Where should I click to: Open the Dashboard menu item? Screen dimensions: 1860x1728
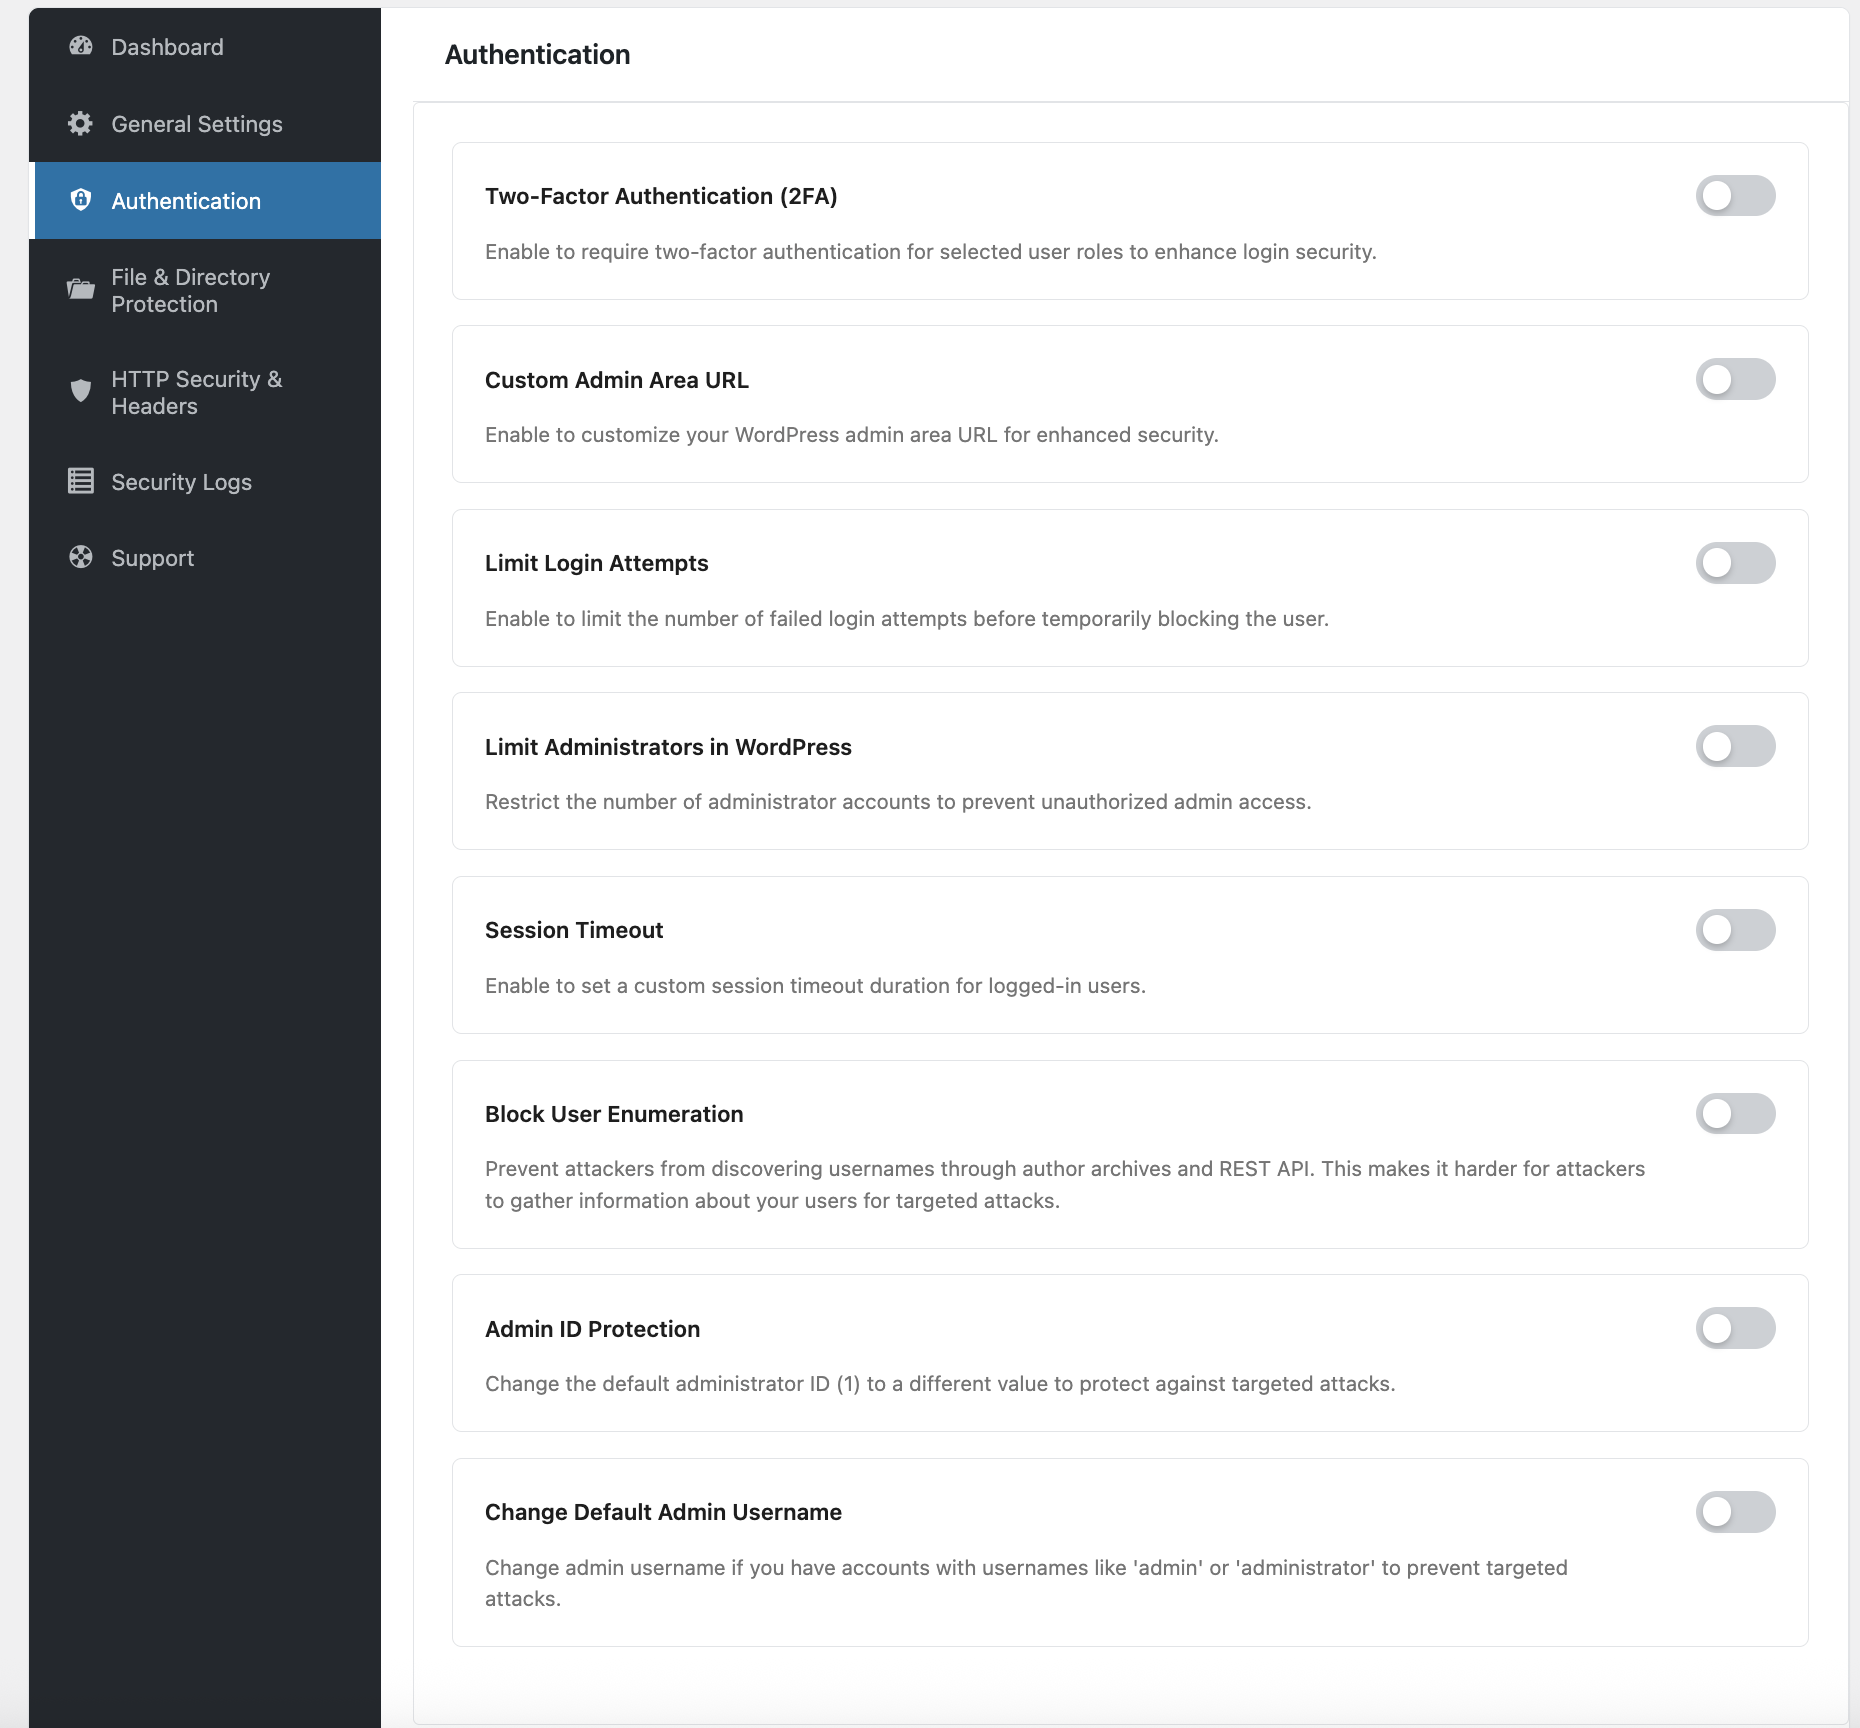(167, 47)
